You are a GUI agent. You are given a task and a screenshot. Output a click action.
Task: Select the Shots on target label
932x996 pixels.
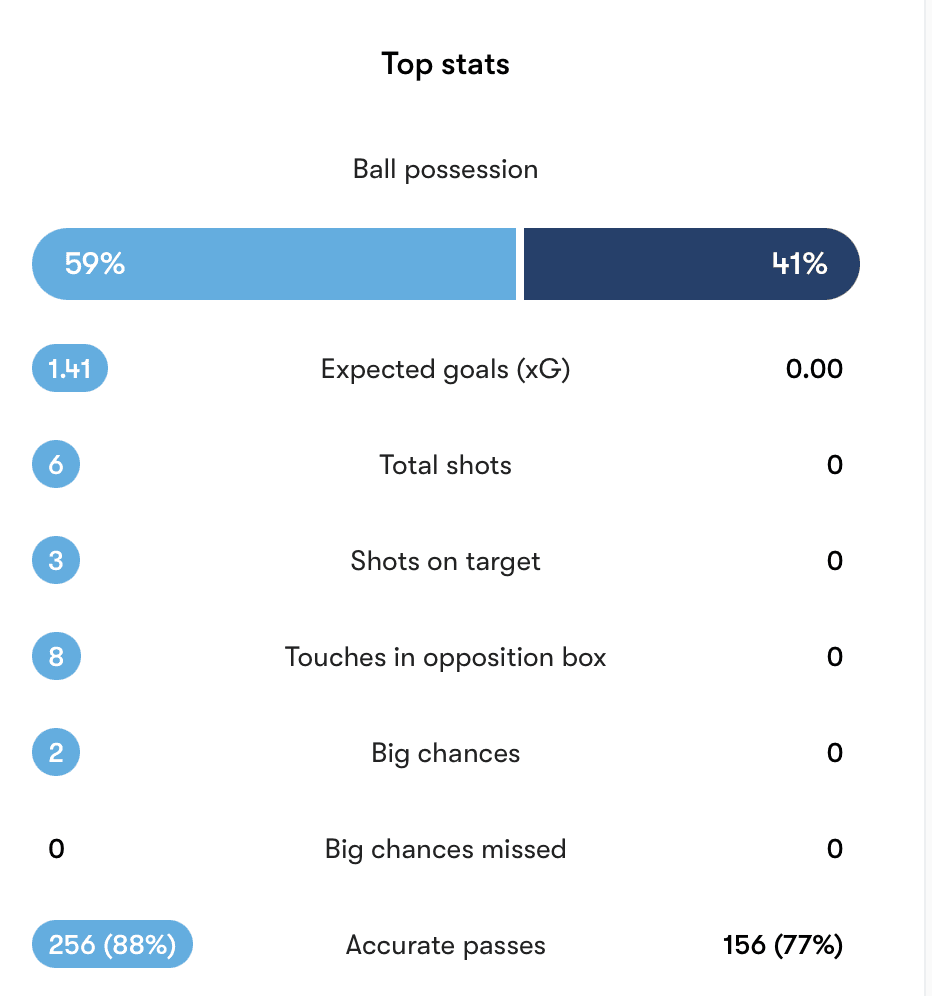coord(445,562)
